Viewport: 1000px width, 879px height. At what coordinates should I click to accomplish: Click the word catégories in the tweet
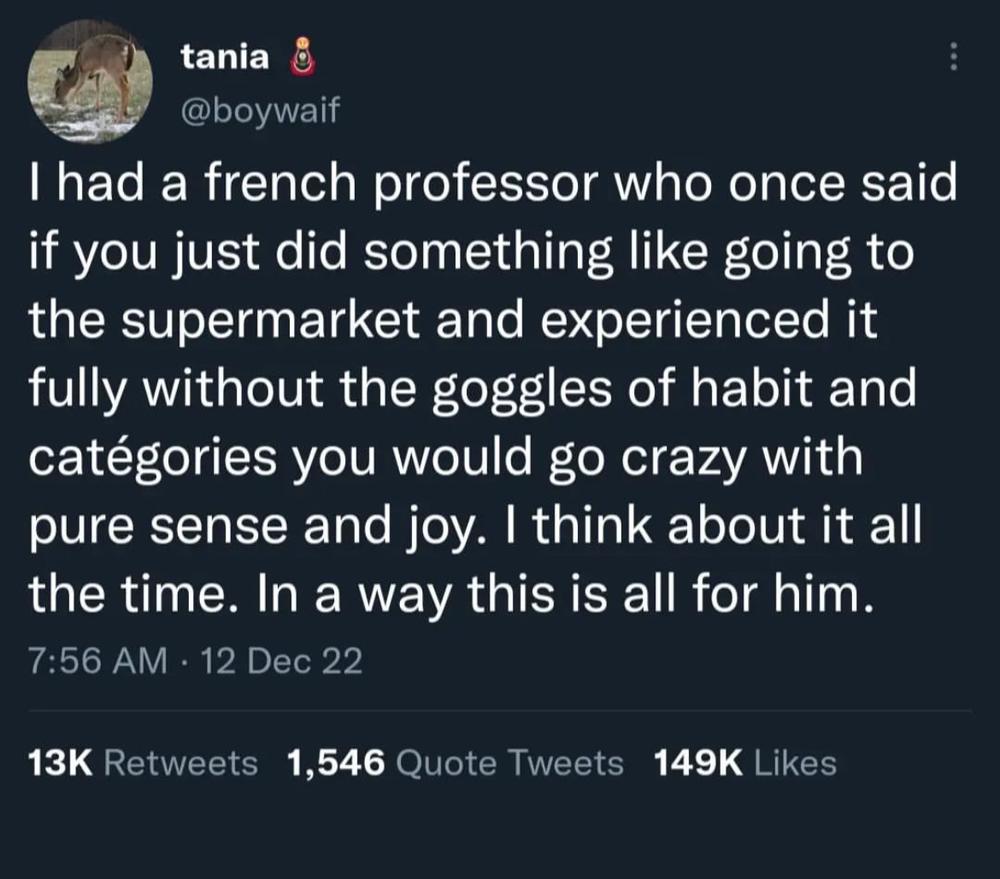pyautogui.click(x=152, y=459)
